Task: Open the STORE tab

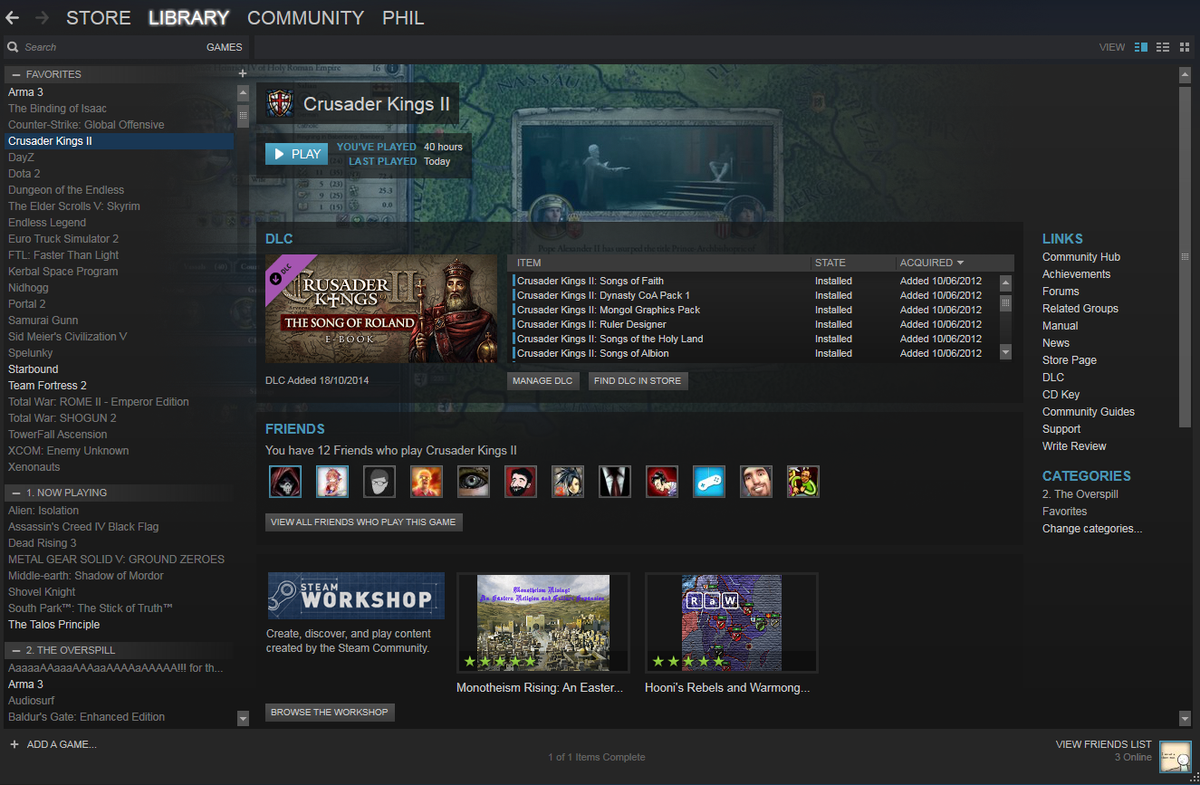Action: pyautogui.click(x=98, y=18)
